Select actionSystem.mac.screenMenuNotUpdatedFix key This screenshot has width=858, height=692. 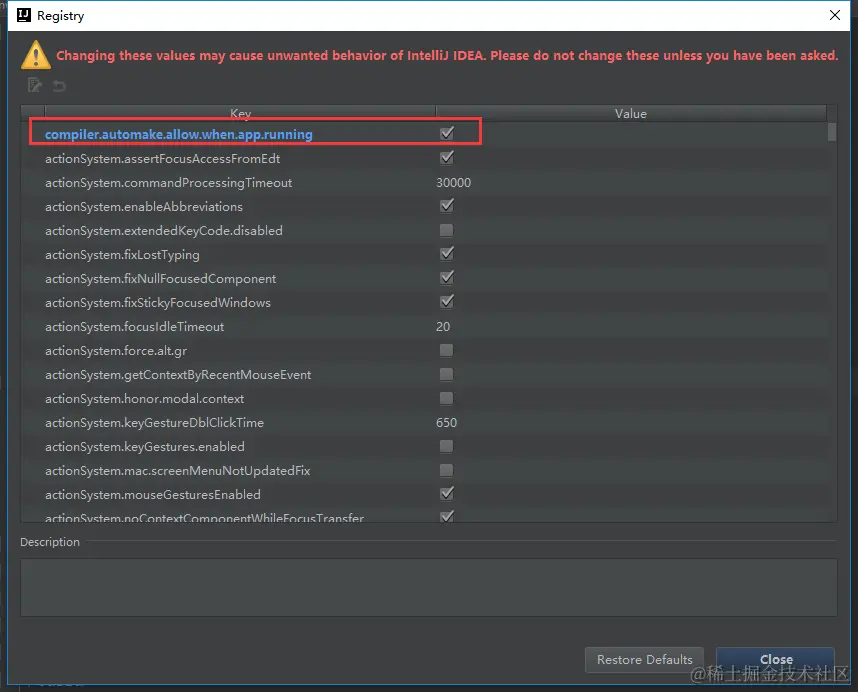(177, 471)
